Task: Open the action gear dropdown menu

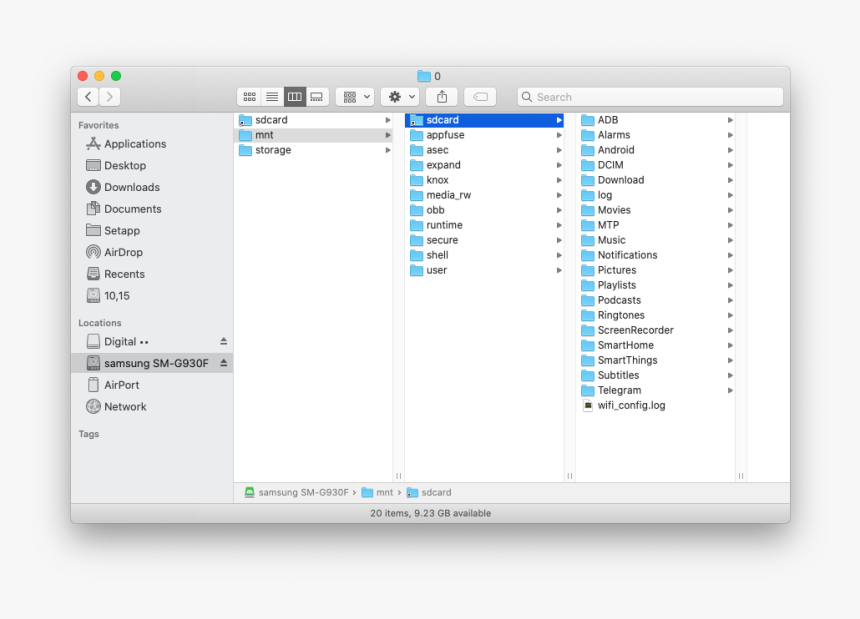Action: click(x=399, y=96)
